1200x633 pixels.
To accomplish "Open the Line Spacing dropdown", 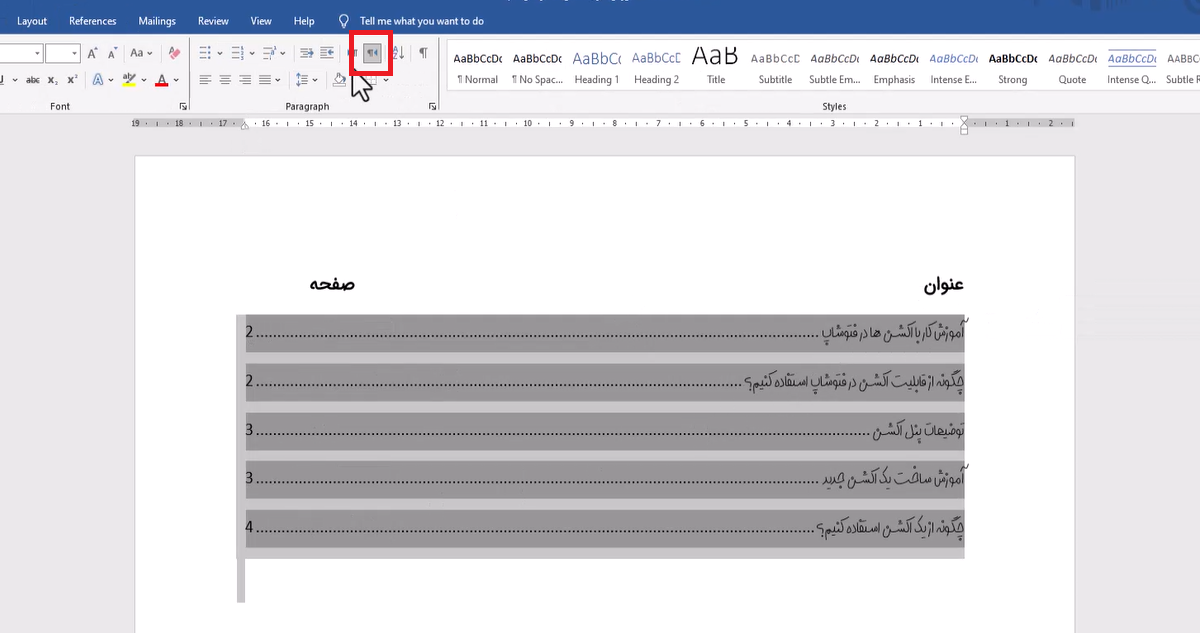I will 305,80.
